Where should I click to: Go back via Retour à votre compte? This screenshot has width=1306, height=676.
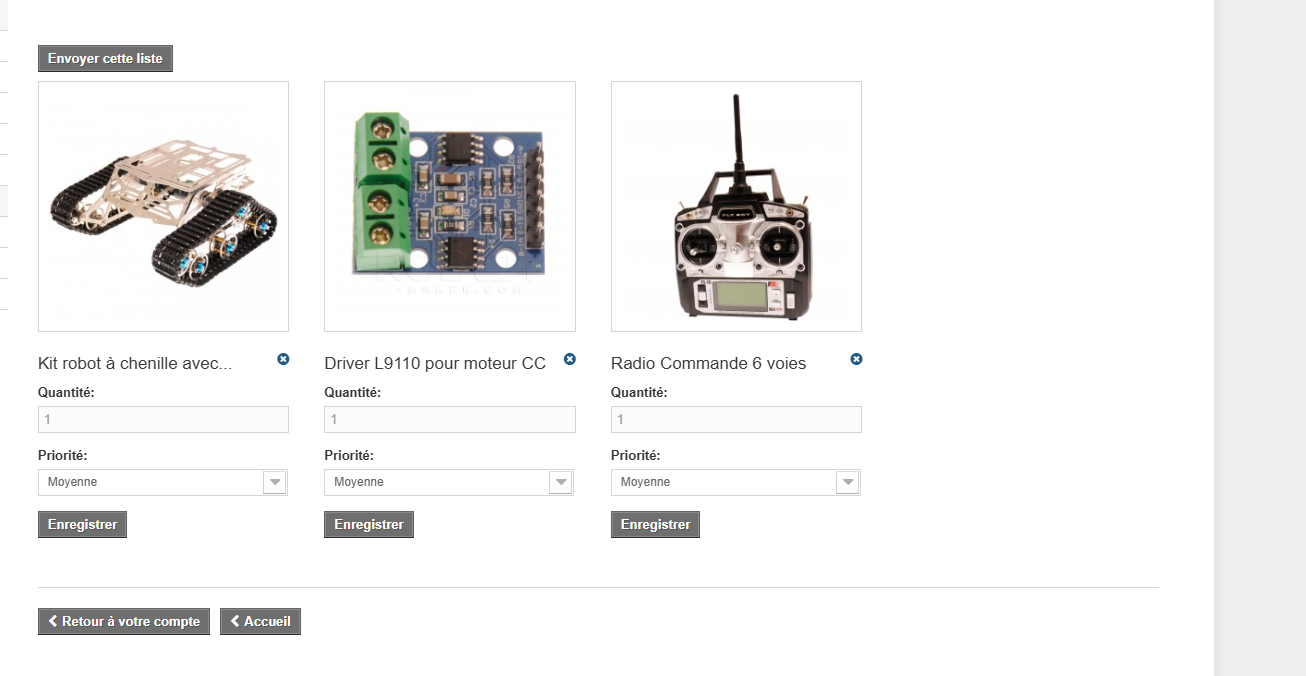(124, 621)
